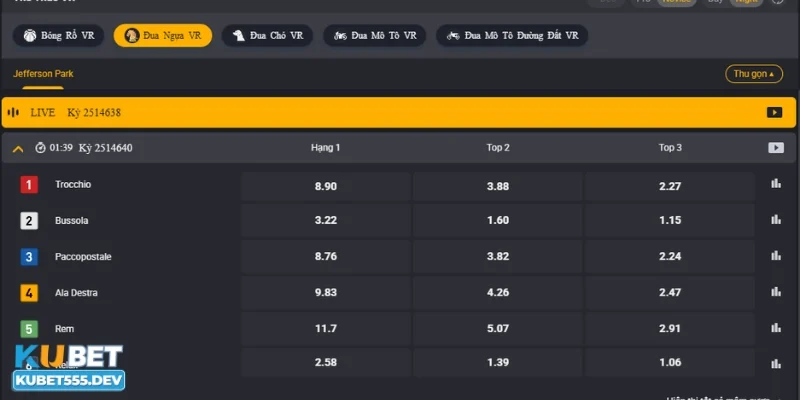Click the live signal icon beside LIVE
This screenshot has height=400, width=800.
(x=14, y=113)
